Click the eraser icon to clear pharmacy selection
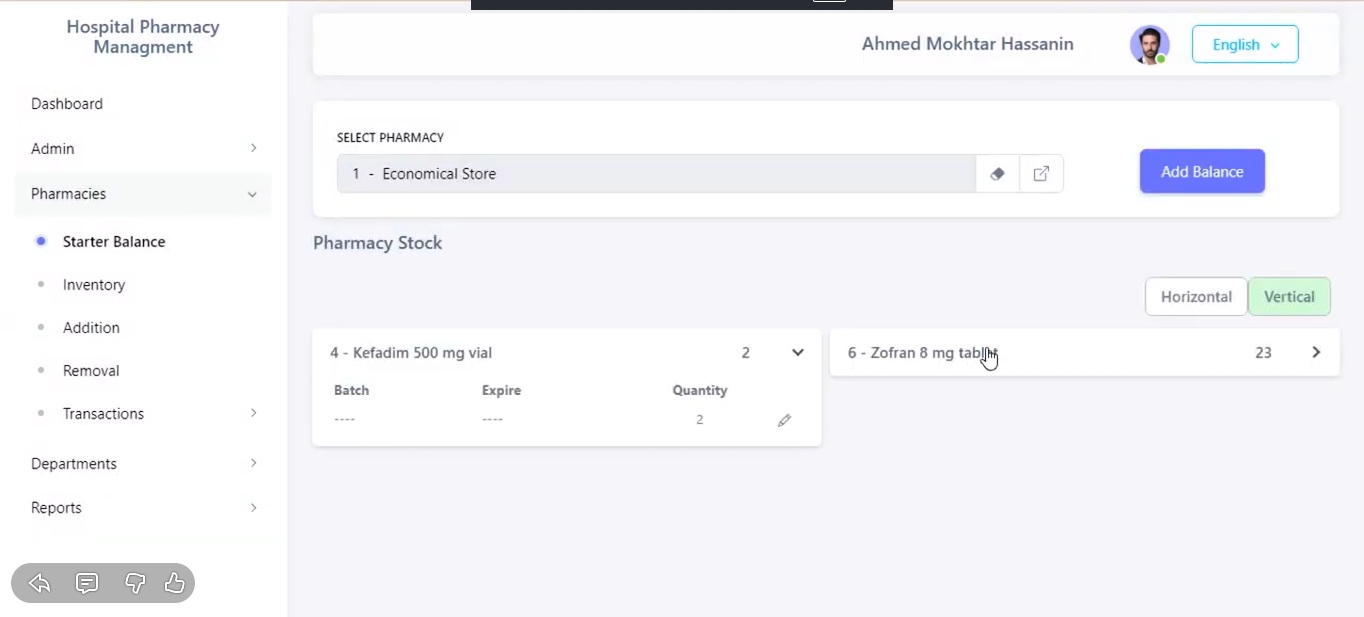 coord(997,174)
